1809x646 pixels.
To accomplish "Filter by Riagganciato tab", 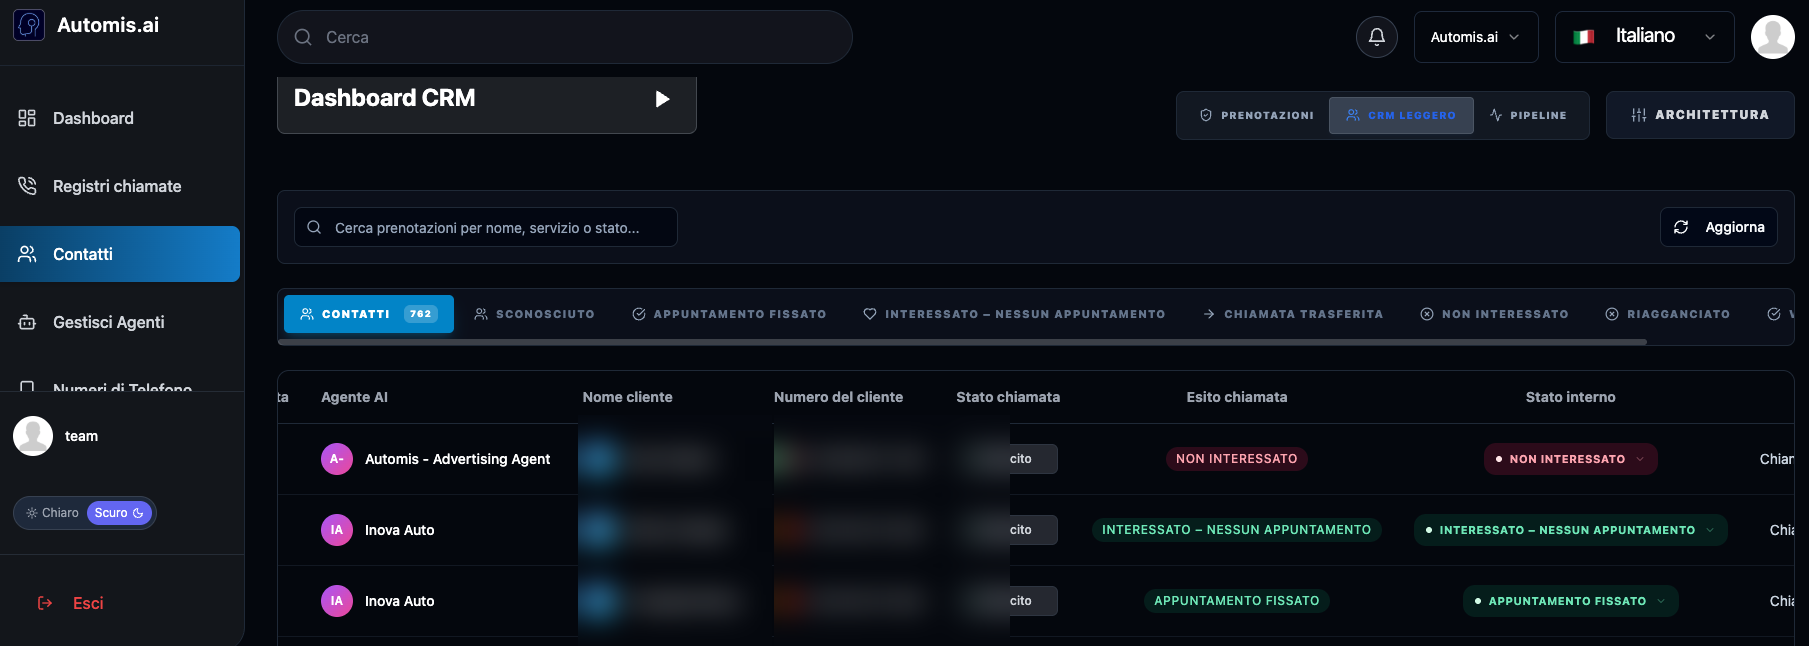I will click(1667, 314).
